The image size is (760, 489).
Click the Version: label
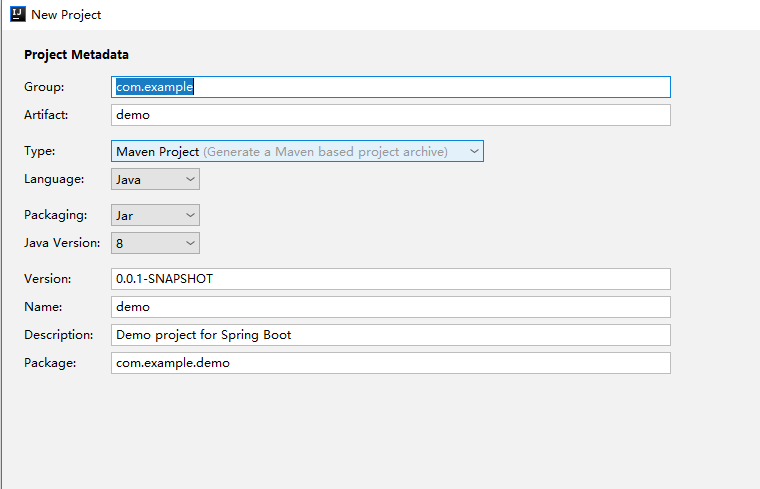click(x=48, y=279)
